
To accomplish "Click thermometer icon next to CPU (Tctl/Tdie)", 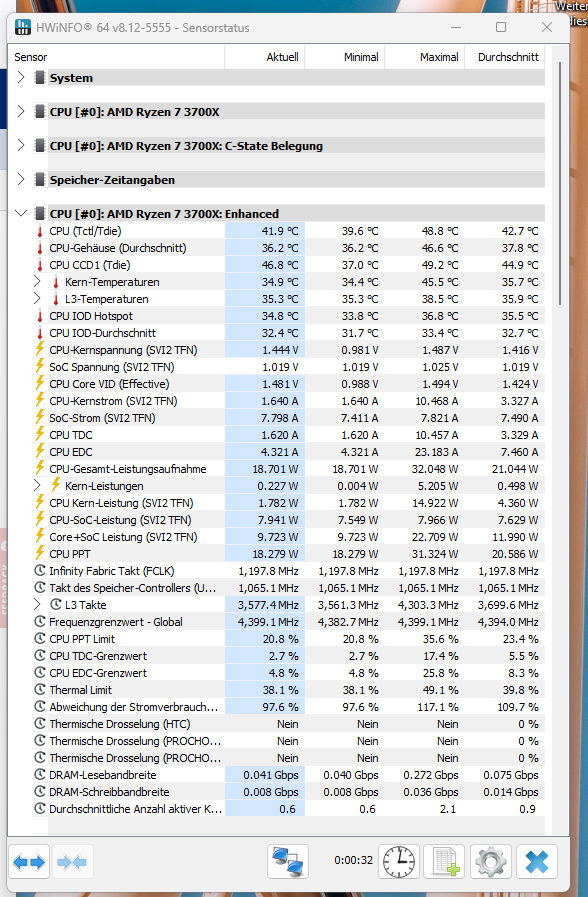I will [x=40, y=231].
